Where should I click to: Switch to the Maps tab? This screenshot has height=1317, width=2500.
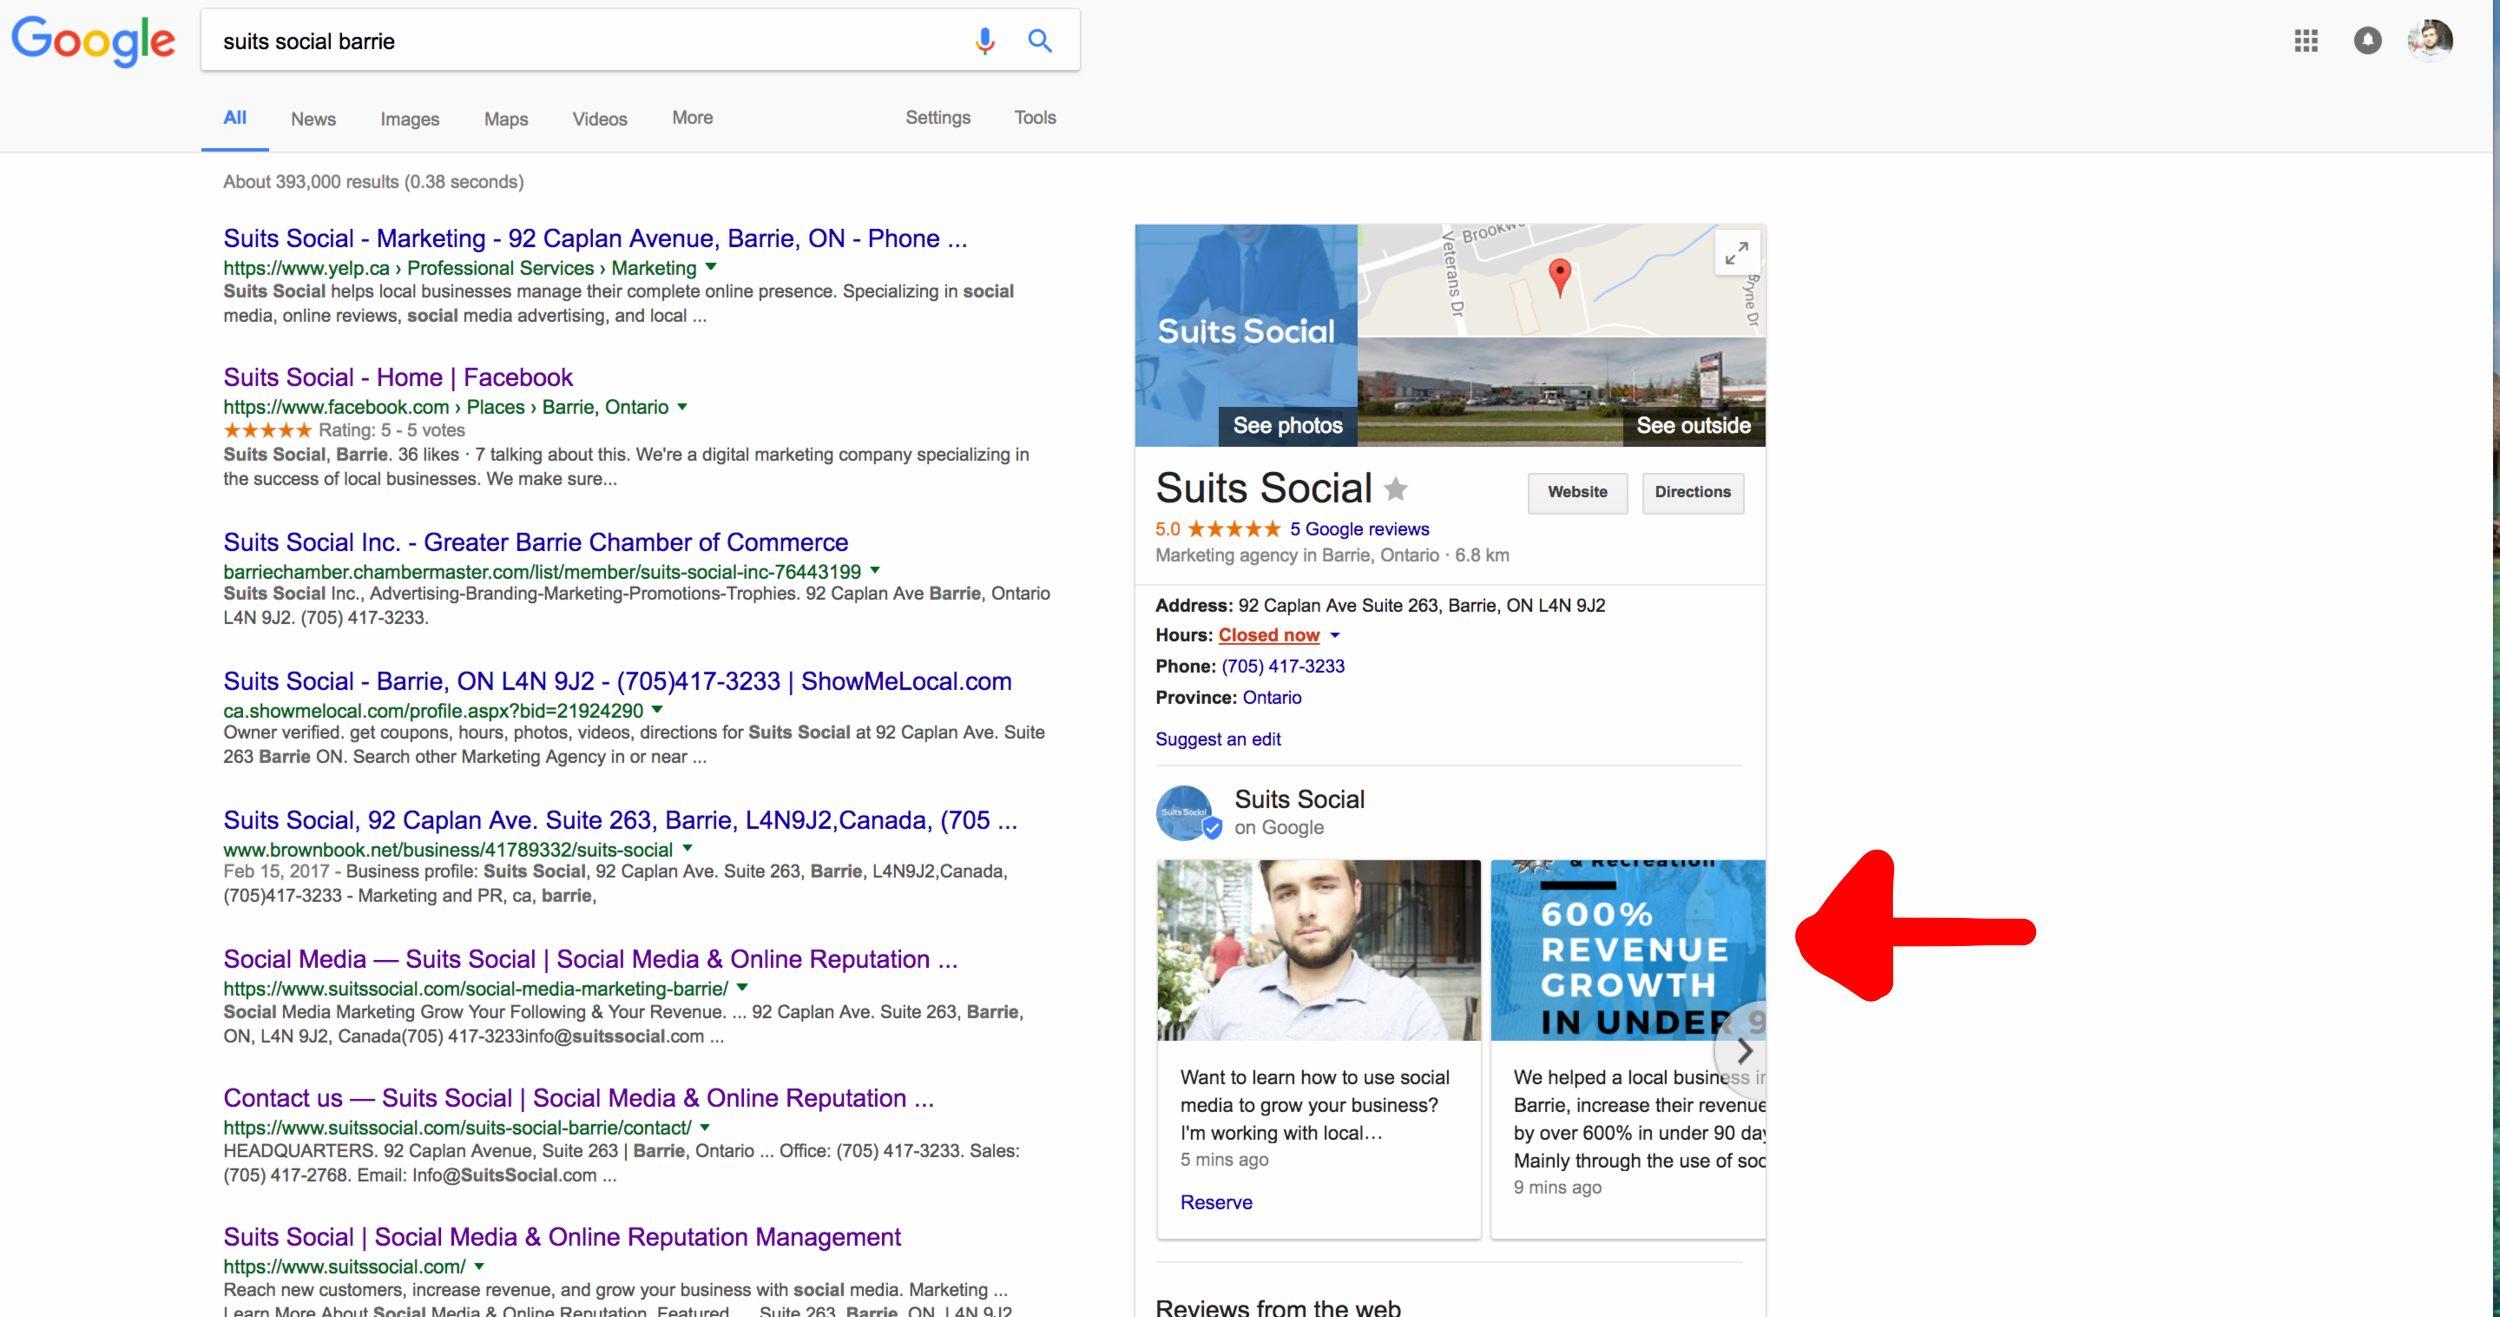click(506, 119)
